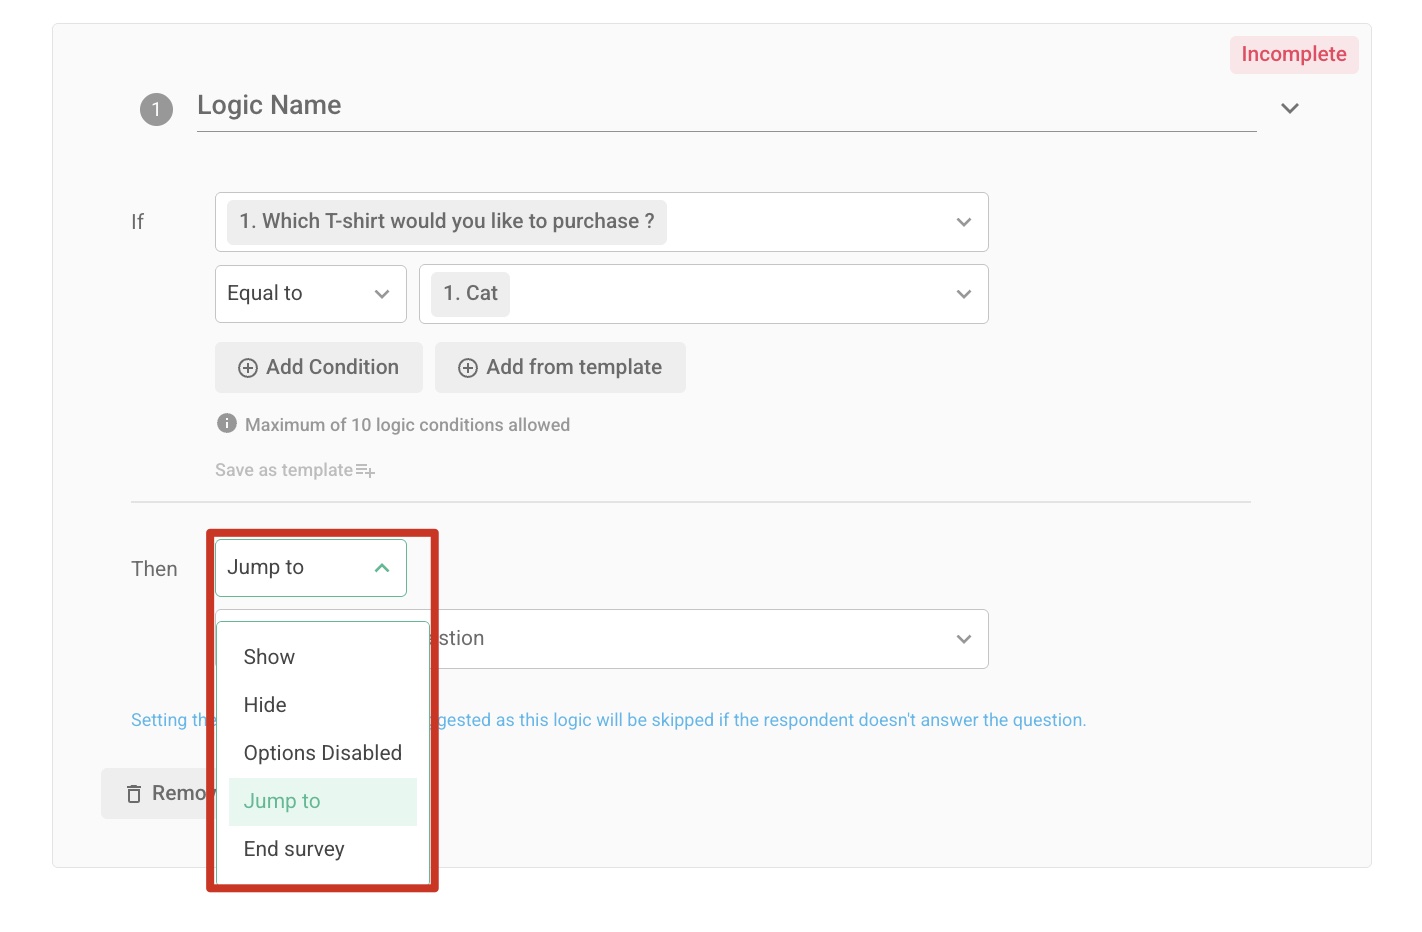This screenshot has height=932, width=1422.
Task: Expand the 1. Cat answer dropdown
Action: point(962,293)
